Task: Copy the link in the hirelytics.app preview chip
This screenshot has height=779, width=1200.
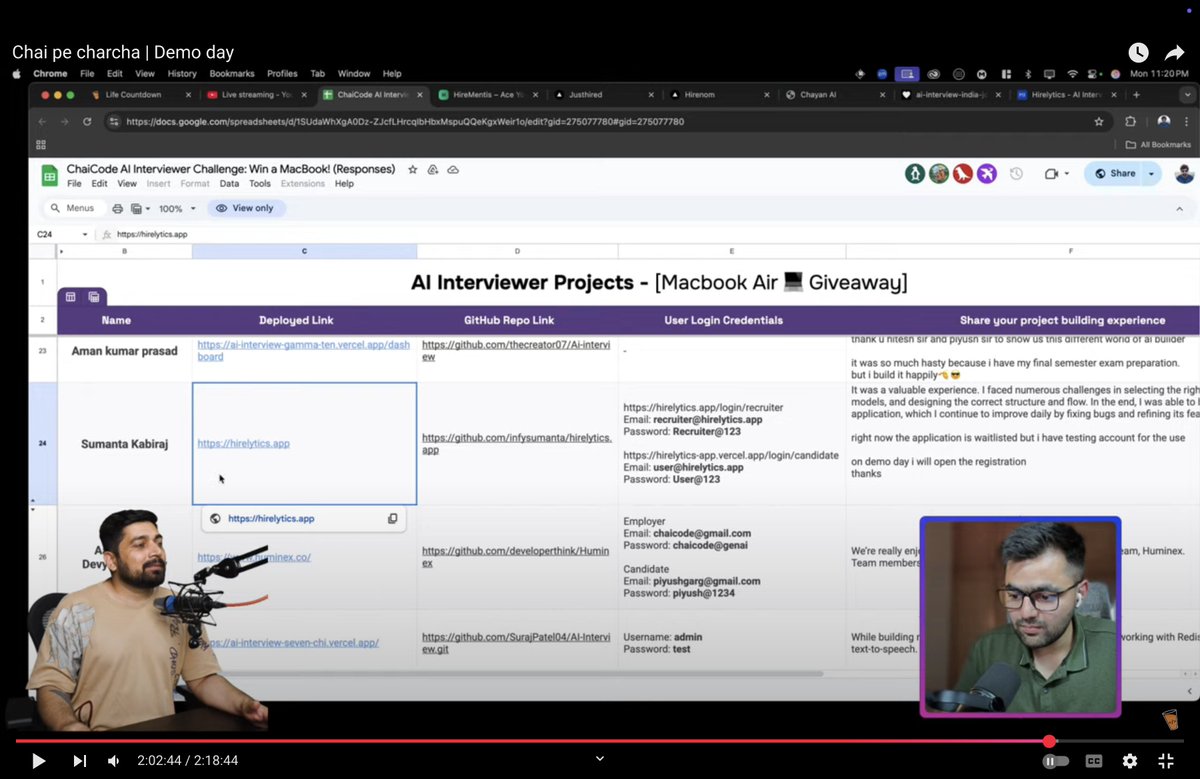Action: (x=392, y=519)
